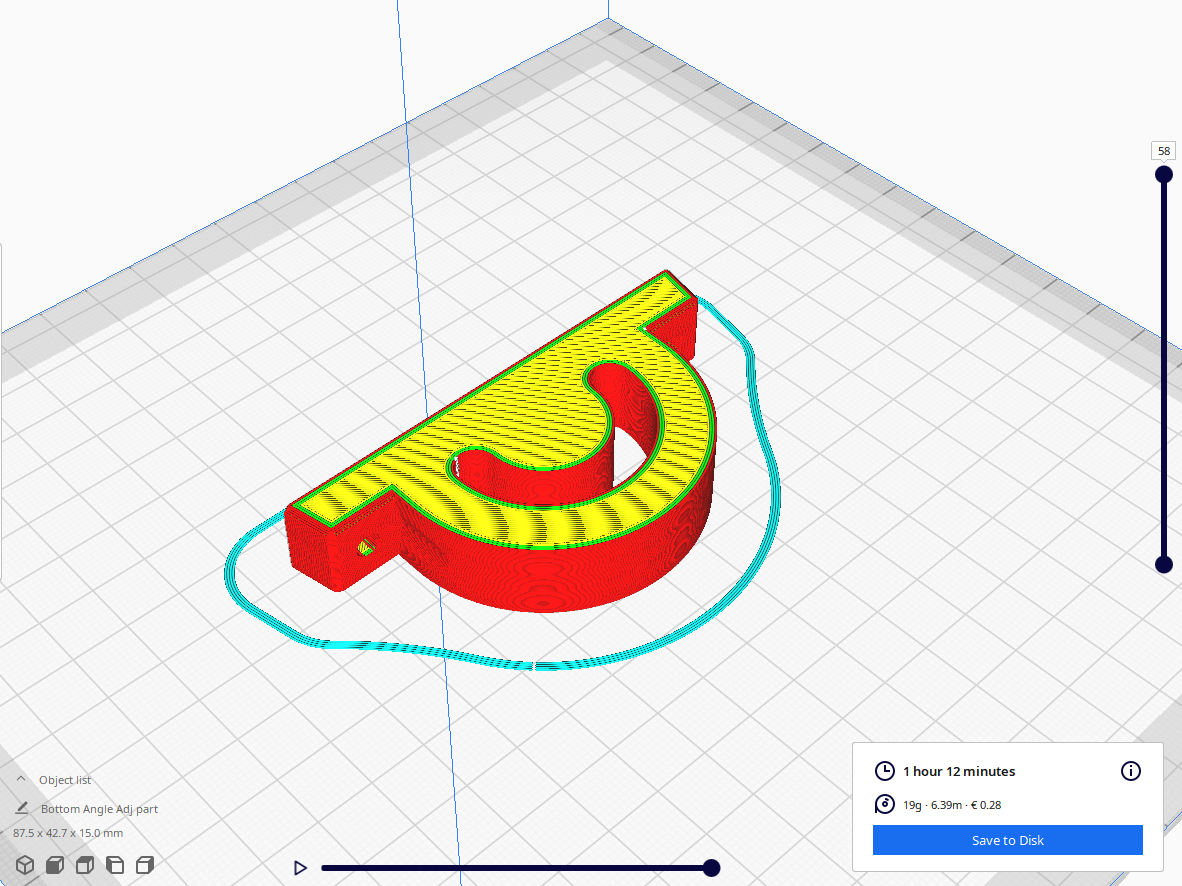This screenshot has height=886, width=1182.
Task: Grab the lower layer slider handle
Action: (x=1164, y=564)
